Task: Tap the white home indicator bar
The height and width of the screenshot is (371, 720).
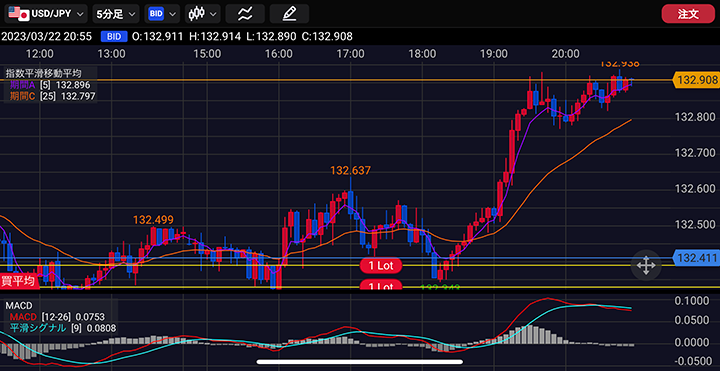Action: [x=360, y=362]
